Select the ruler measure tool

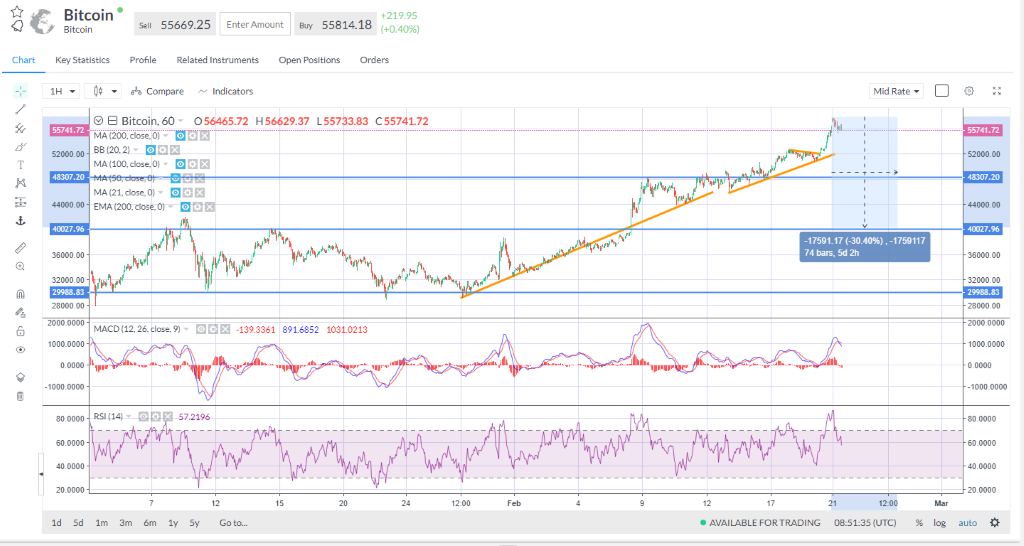click(x=20, y=248)
